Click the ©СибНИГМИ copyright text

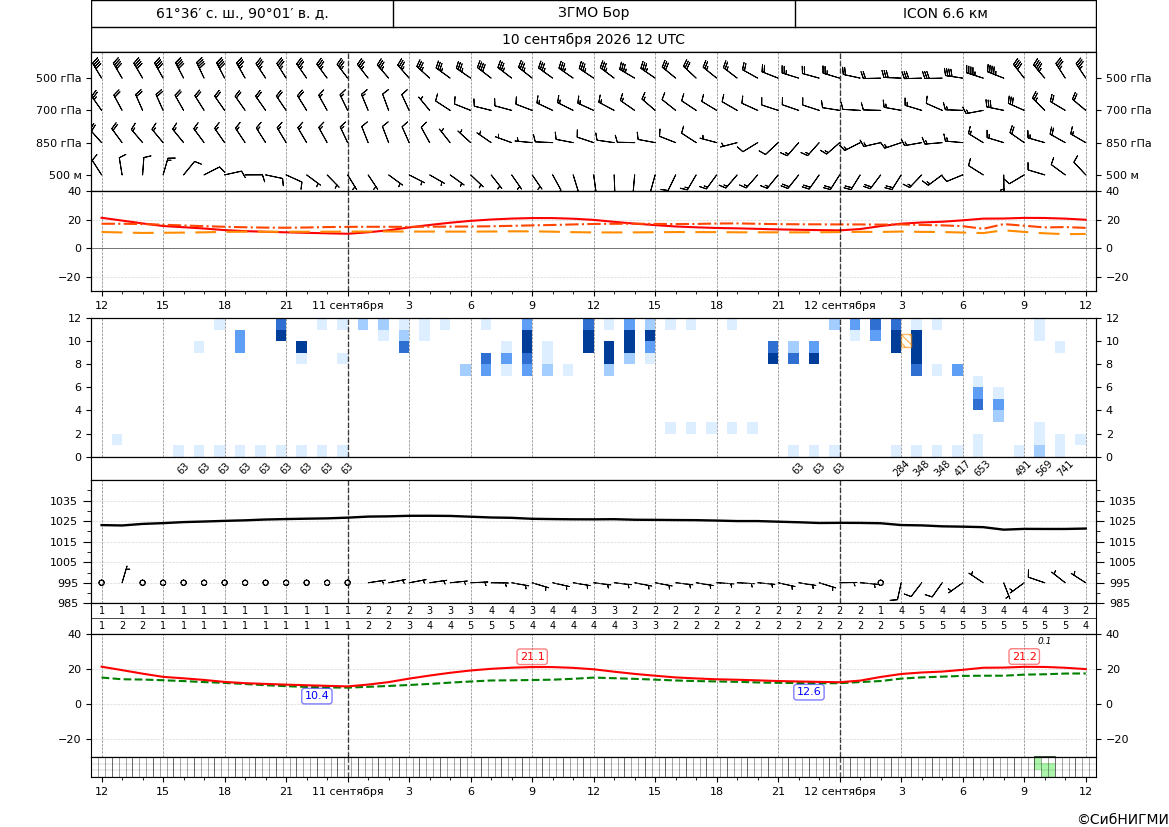1122,819
